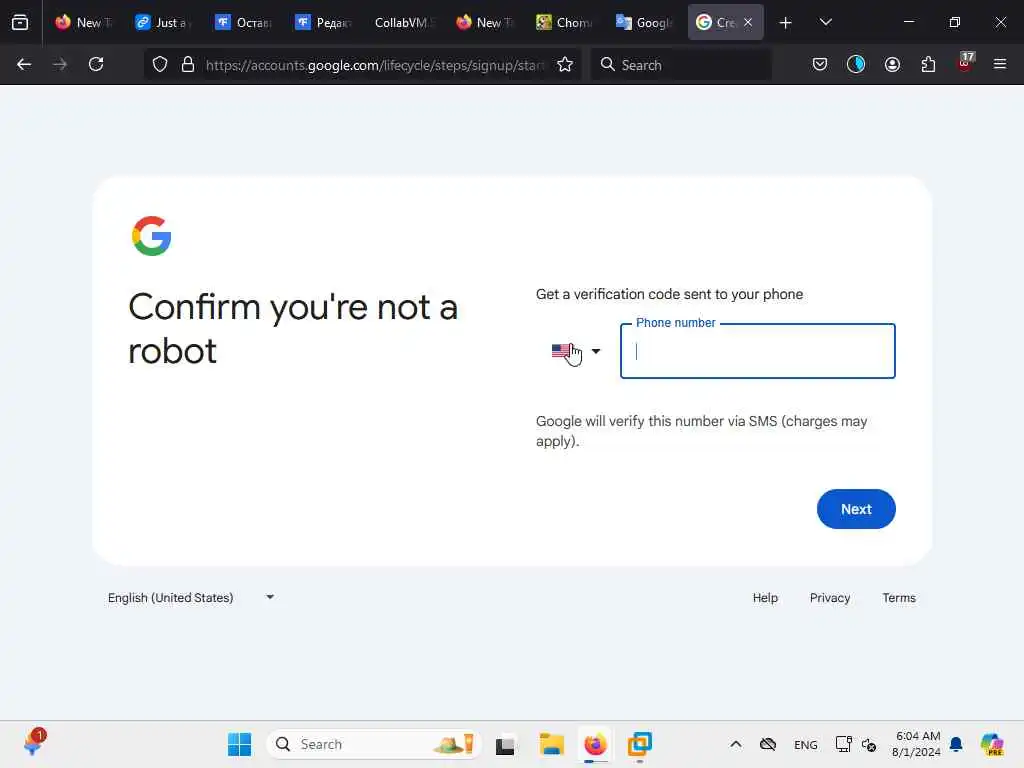Open the Privacy link
The image size is (1024, 768).
829,598
